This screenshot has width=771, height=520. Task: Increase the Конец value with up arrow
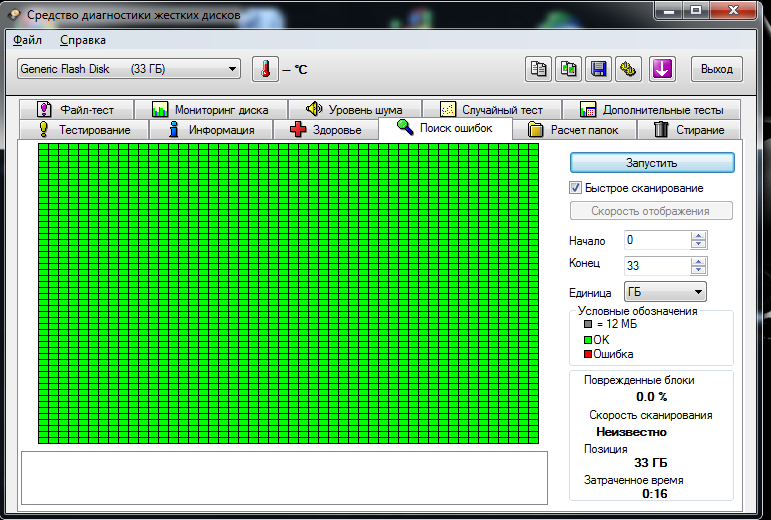(698, 261)
